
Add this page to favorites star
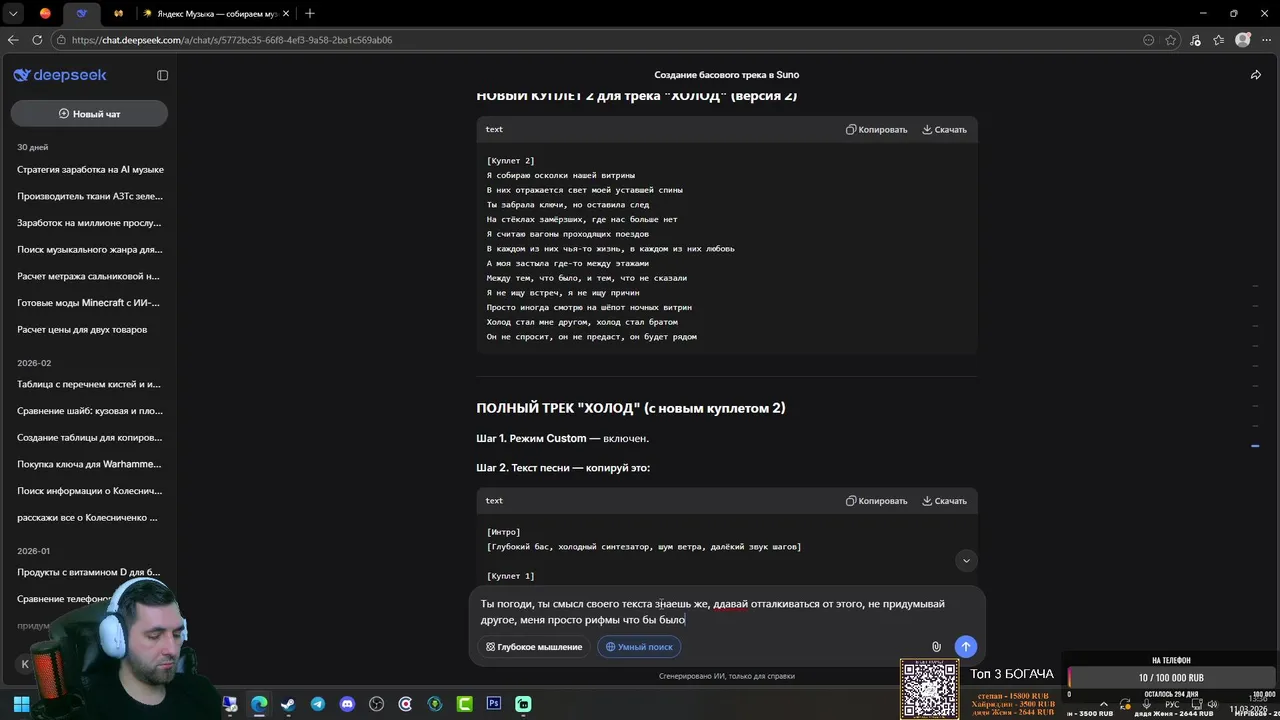click(1171, 40)
